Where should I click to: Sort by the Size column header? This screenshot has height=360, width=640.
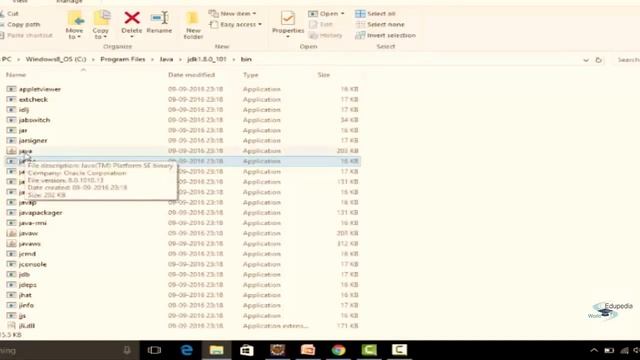pyautogui.click(x=324, y=75)
